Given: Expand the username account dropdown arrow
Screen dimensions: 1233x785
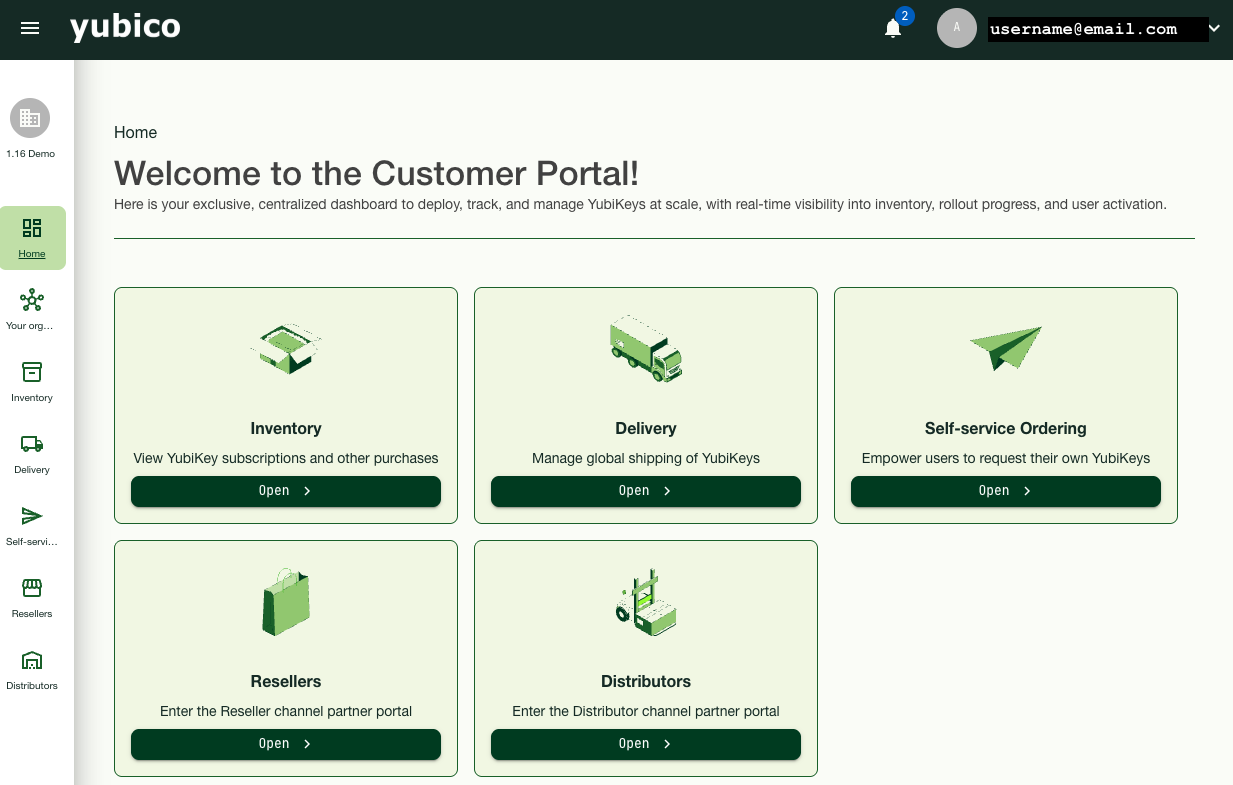Looking at the screenshot, I should [x=1214, y=29].
